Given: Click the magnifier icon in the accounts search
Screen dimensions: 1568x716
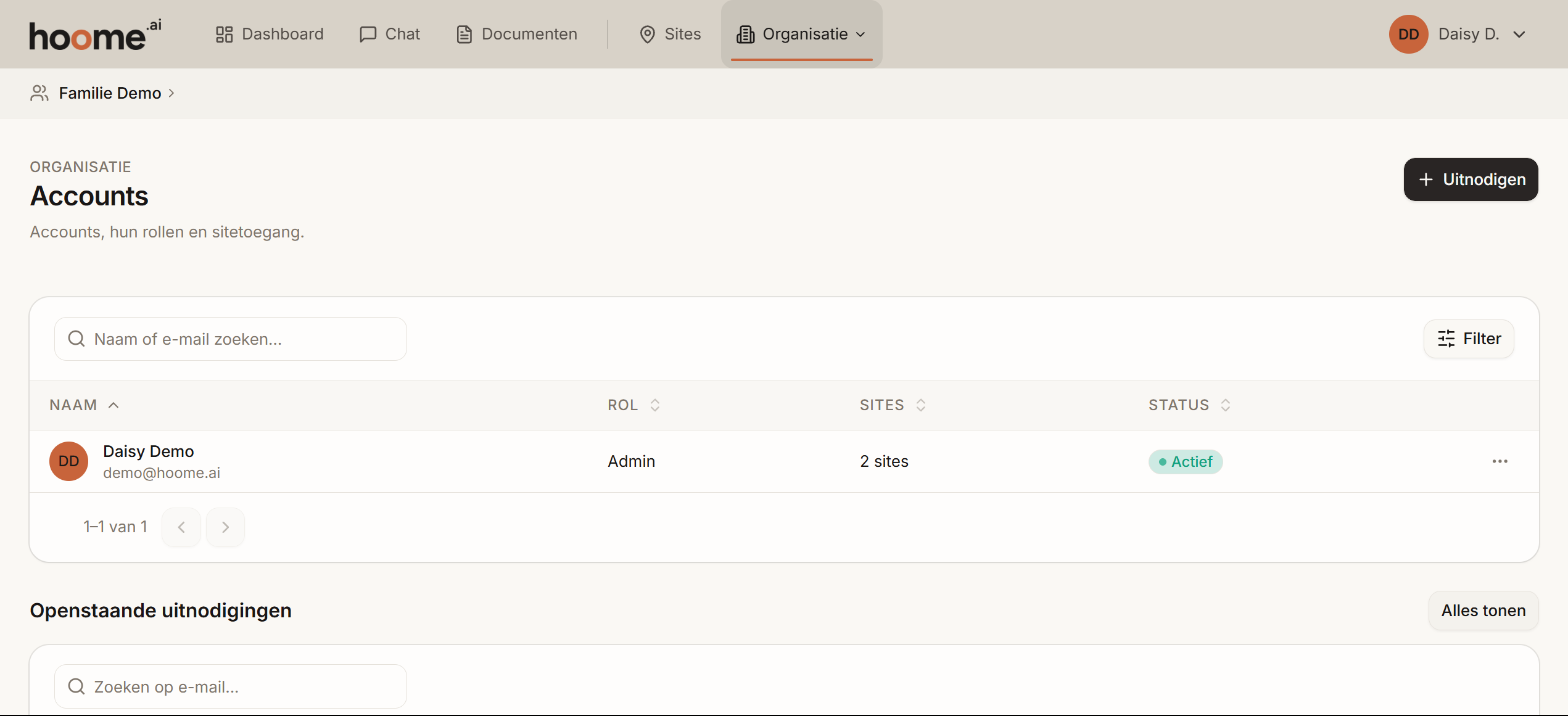Looking at the screenshot, I should (76, 339).
